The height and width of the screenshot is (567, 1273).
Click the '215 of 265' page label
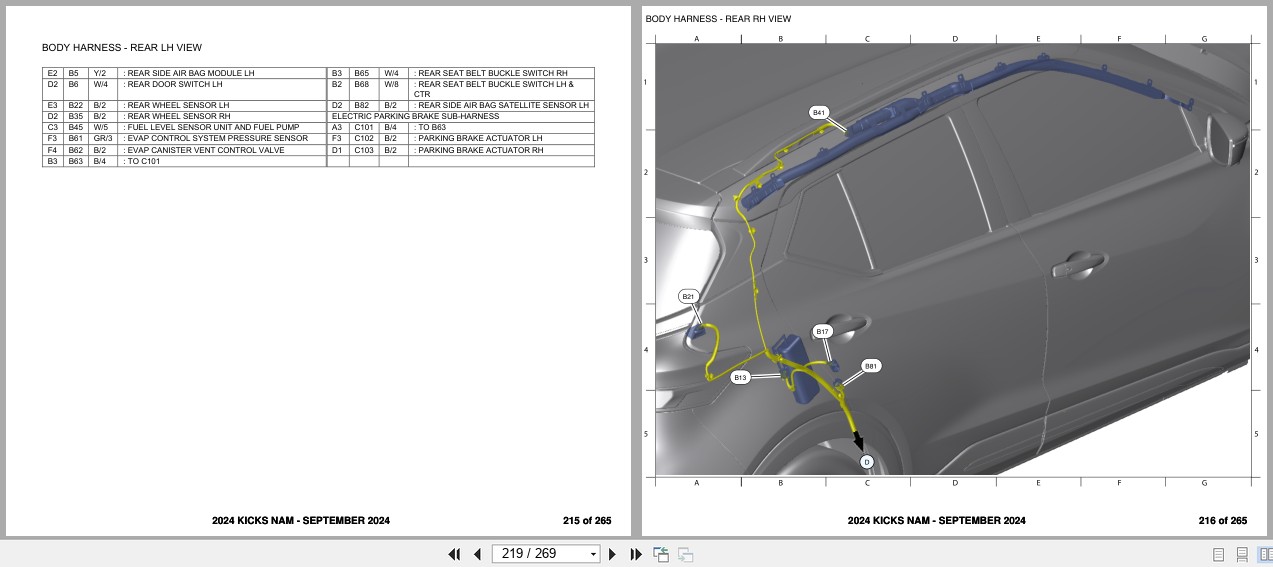[587, 520]
